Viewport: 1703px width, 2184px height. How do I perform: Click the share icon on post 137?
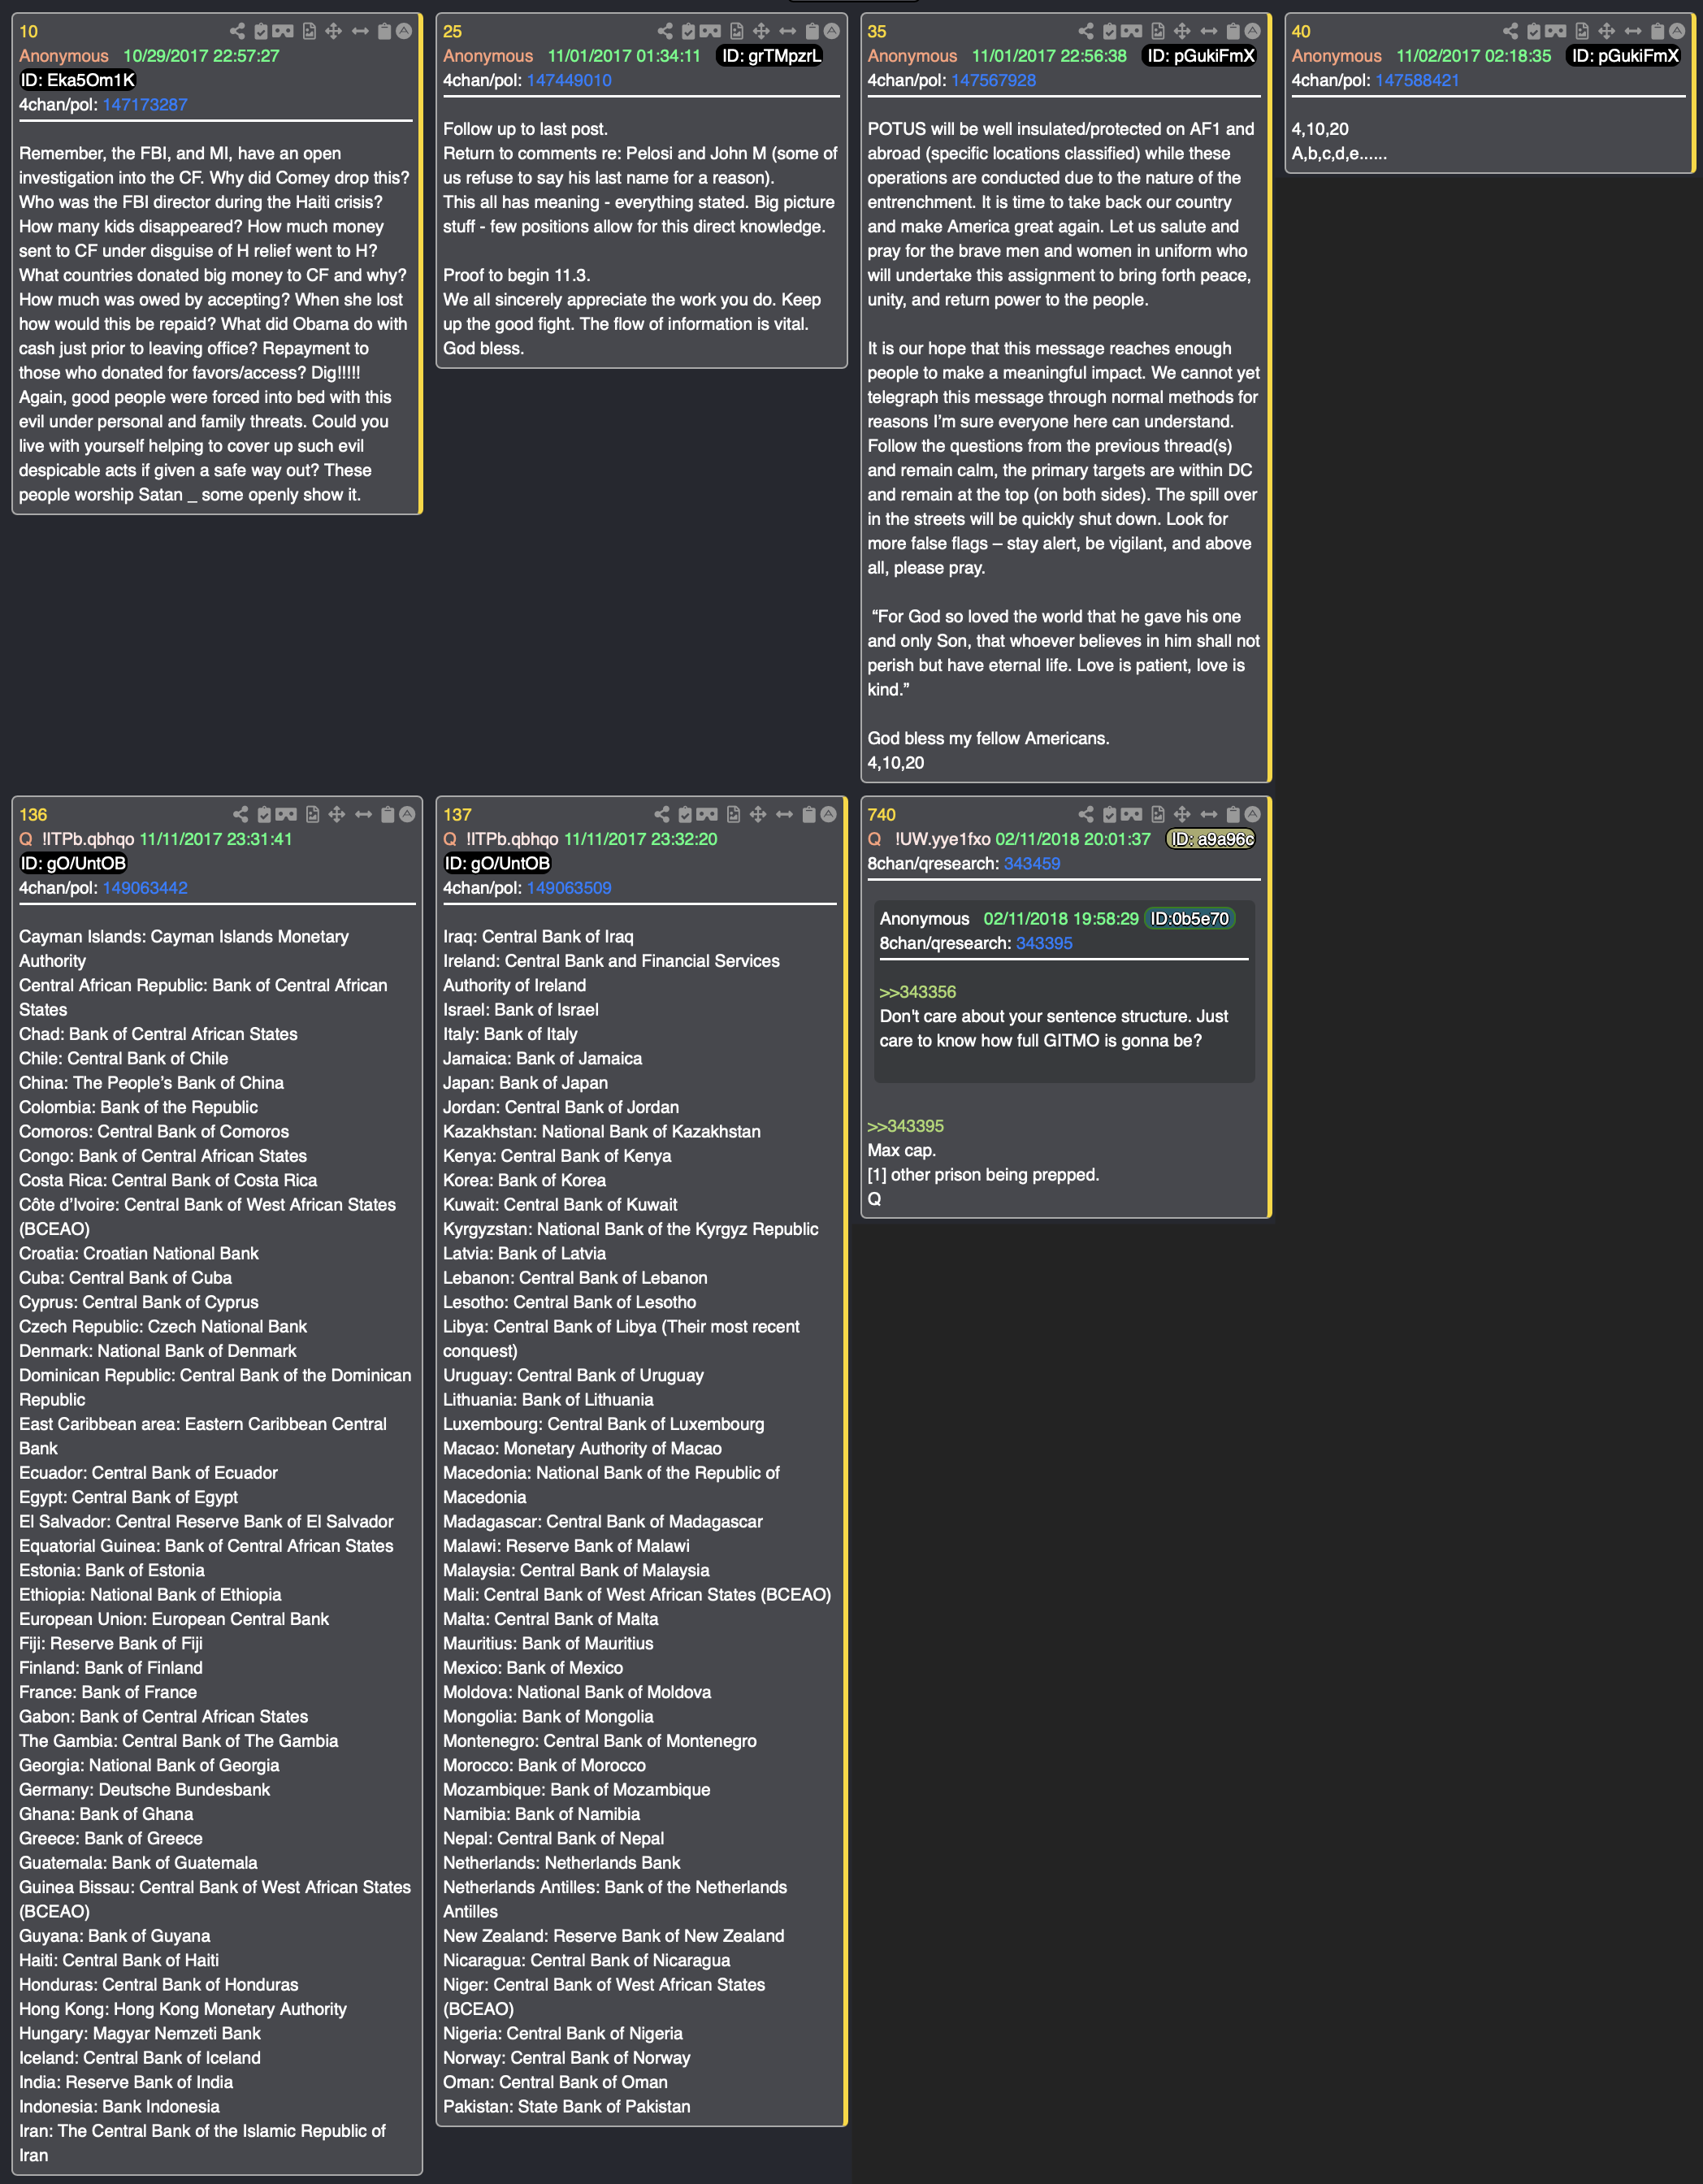click(661, 814)
